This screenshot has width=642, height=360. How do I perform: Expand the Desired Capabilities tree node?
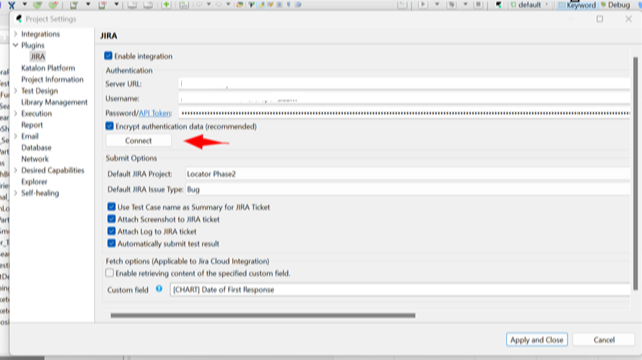pos(16,170)
